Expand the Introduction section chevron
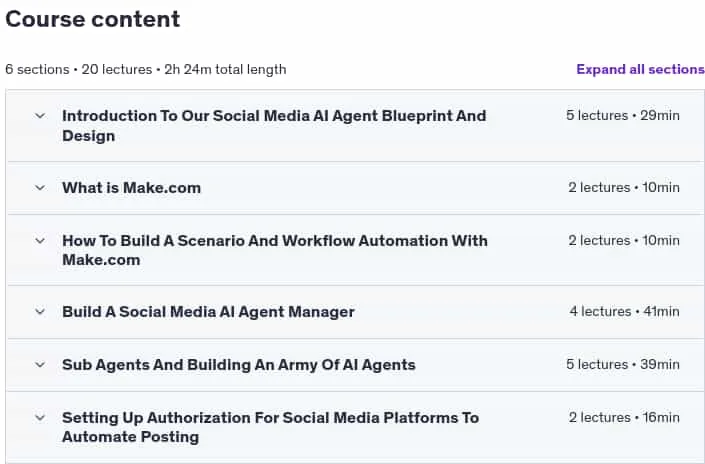Viewport: 705px width, 464px height. click(40, 116)
